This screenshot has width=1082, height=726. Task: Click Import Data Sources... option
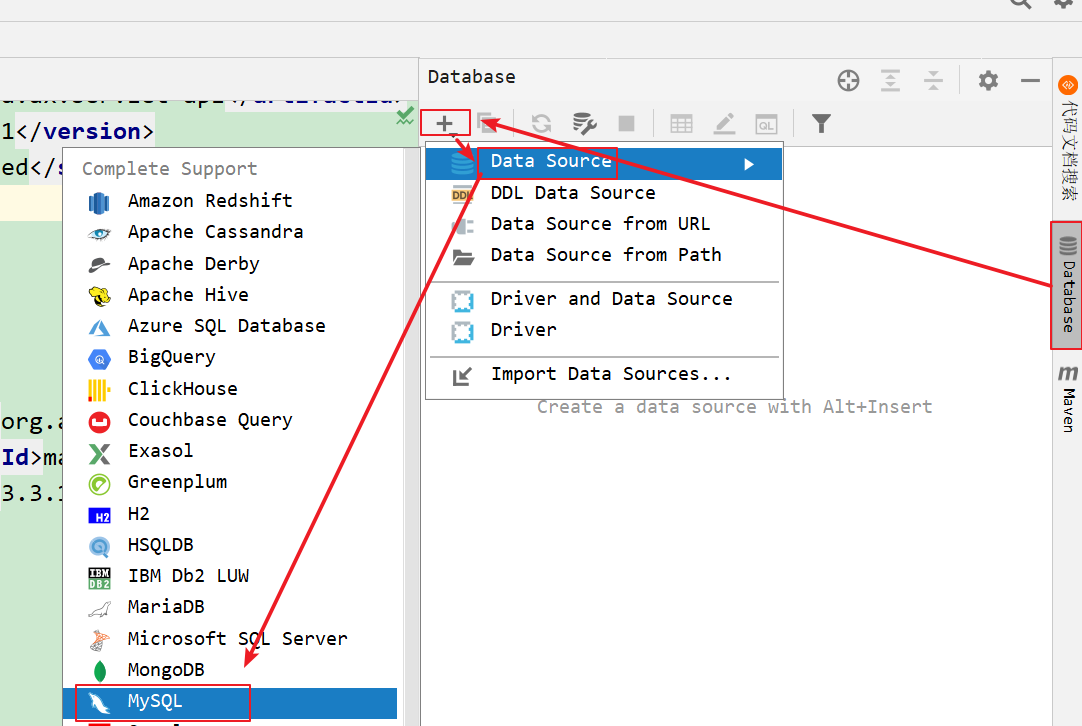(610, 374)
